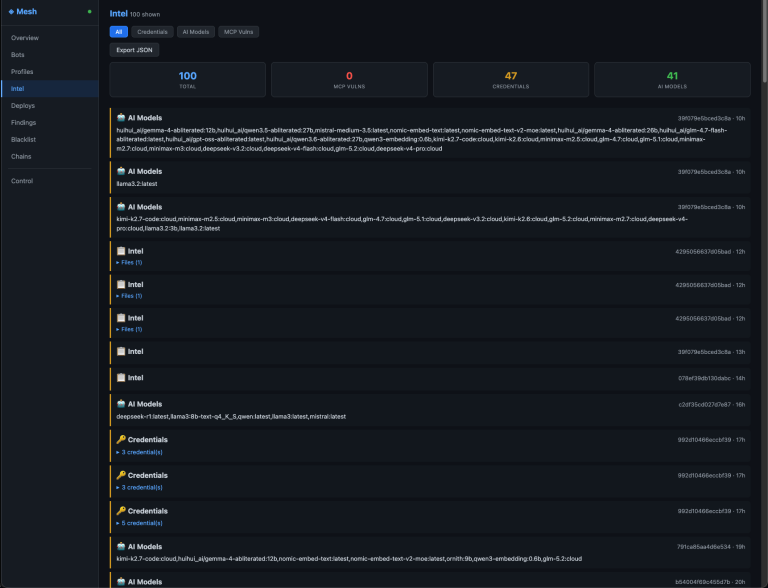Viewport: 768px width, 588px height.
Task: Switch to the MCP Vulns filter tab
Action: click(x=239, y=32)
